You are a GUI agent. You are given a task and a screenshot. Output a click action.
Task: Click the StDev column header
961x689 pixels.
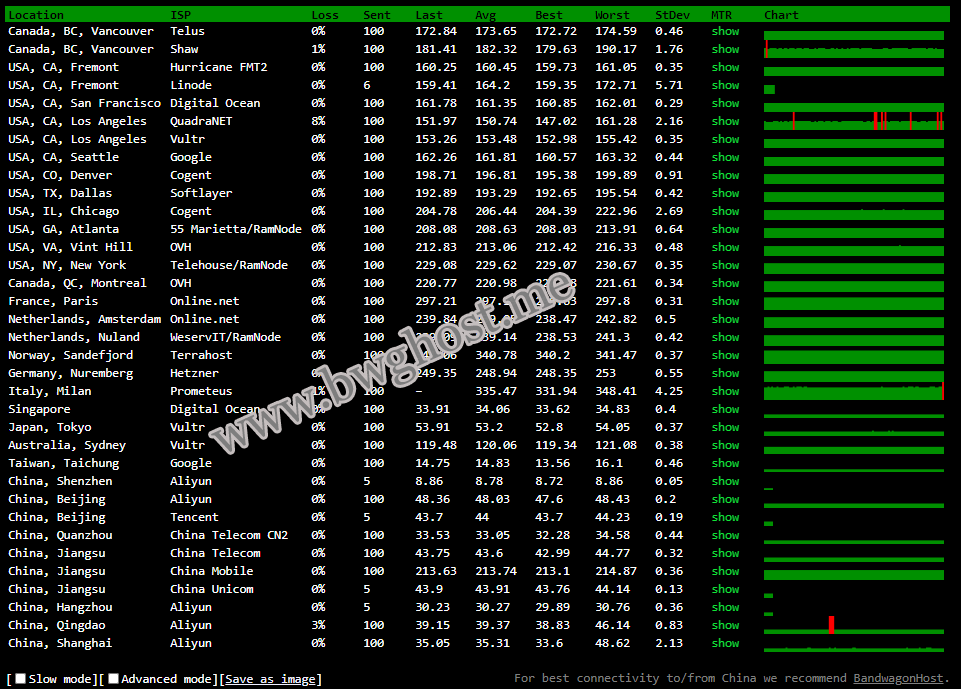click(x=672, y=15)
